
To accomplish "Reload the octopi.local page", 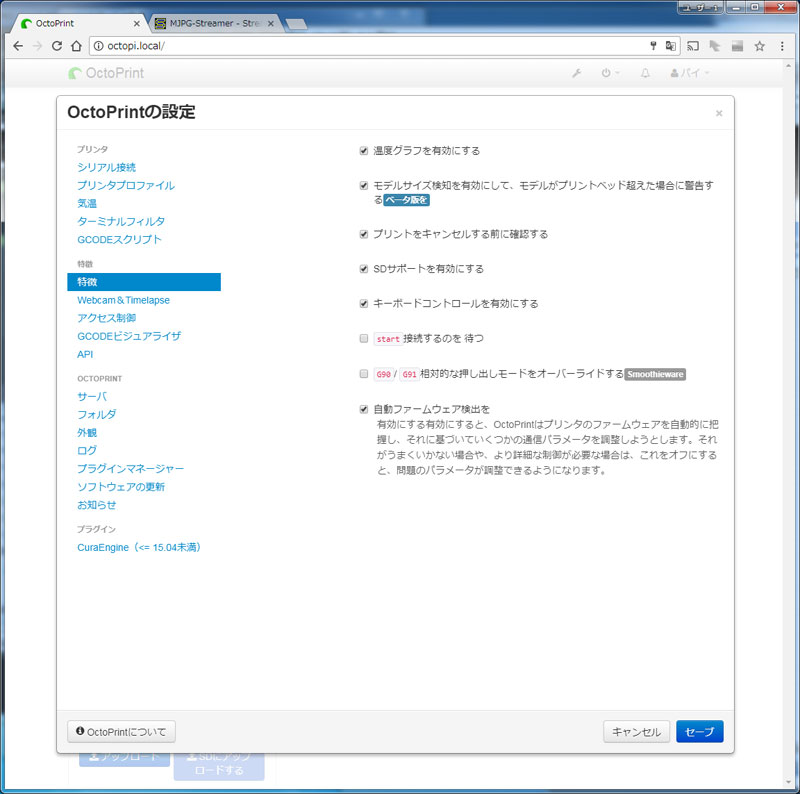I will 57,46.
